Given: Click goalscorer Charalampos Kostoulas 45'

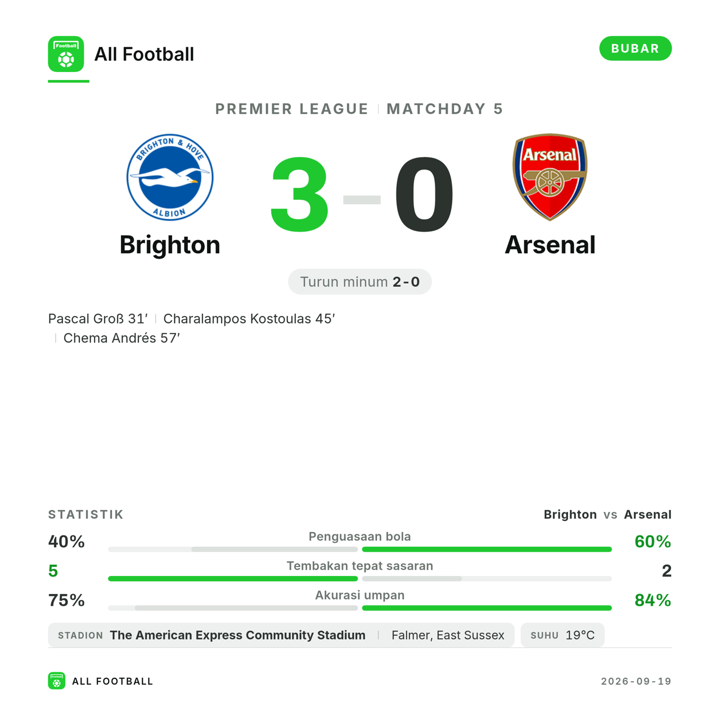Looking at the screenshot, I should click(x=249, y=319).
